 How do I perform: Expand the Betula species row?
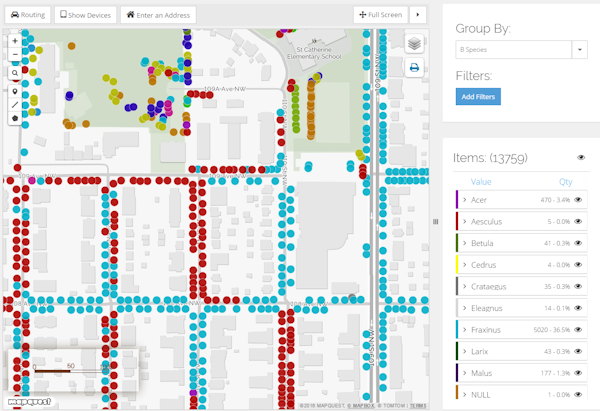[x=464, y=243]
